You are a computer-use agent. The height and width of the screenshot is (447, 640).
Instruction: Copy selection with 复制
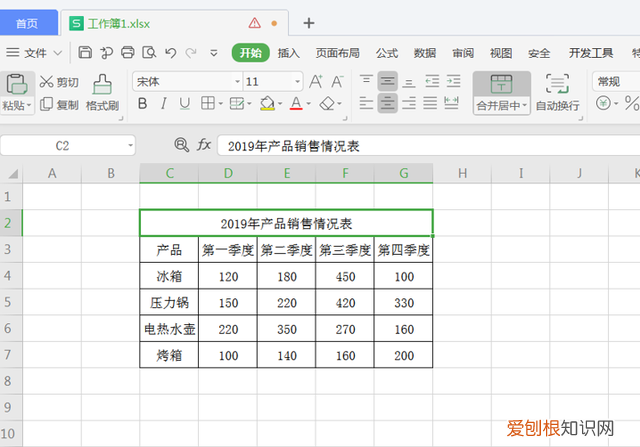point(59,105)
